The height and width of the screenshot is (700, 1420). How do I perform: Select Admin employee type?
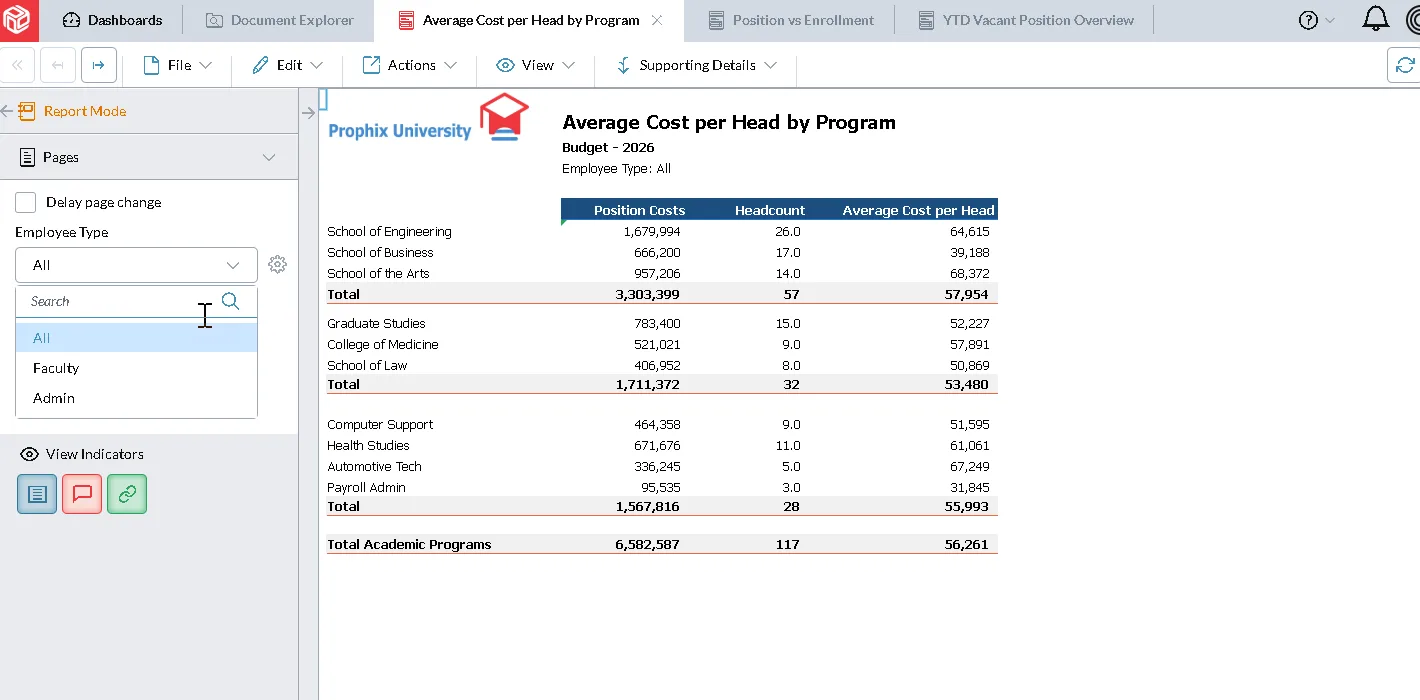click(x=136, y=398)
